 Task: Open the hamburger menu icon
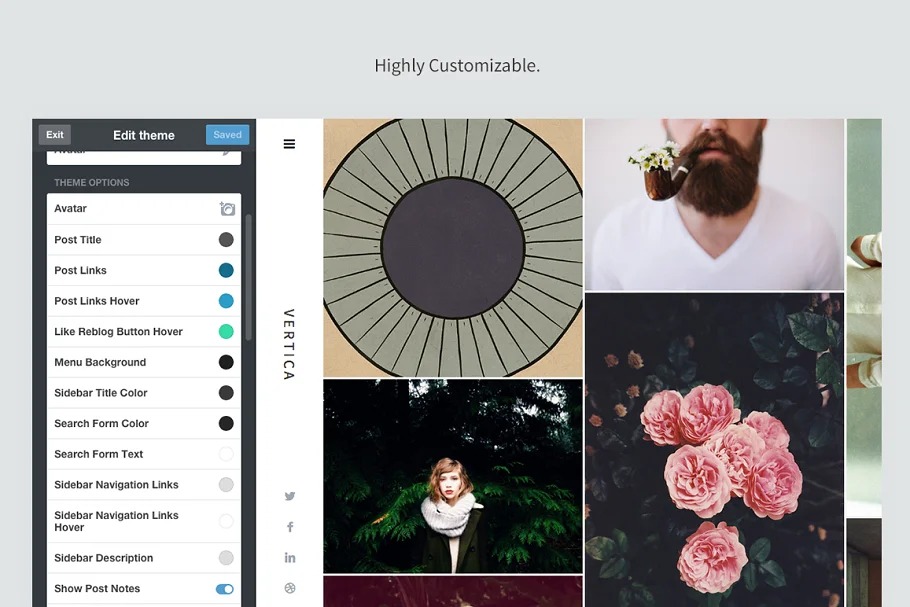click(x=289, y=144)
